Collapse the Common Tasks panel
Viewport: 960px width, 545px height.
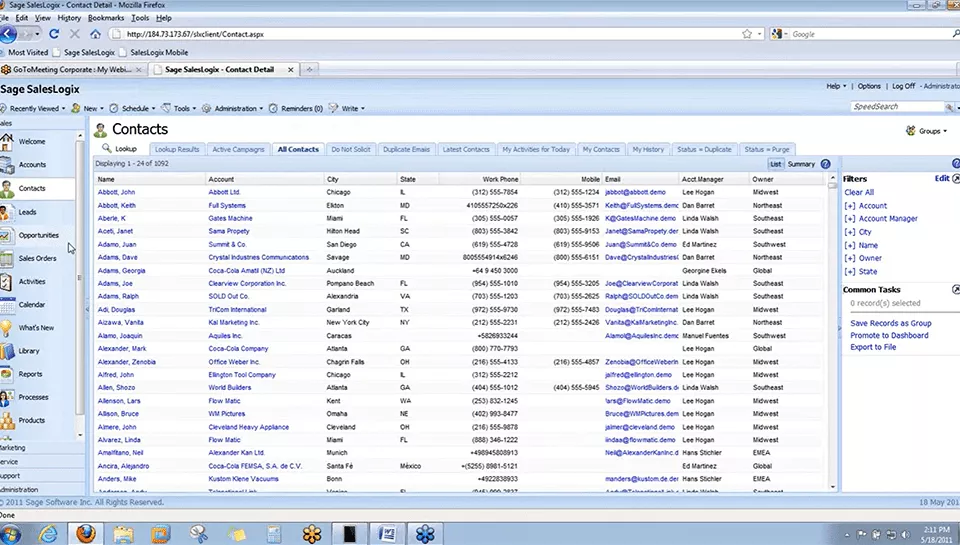click(956, 289)
